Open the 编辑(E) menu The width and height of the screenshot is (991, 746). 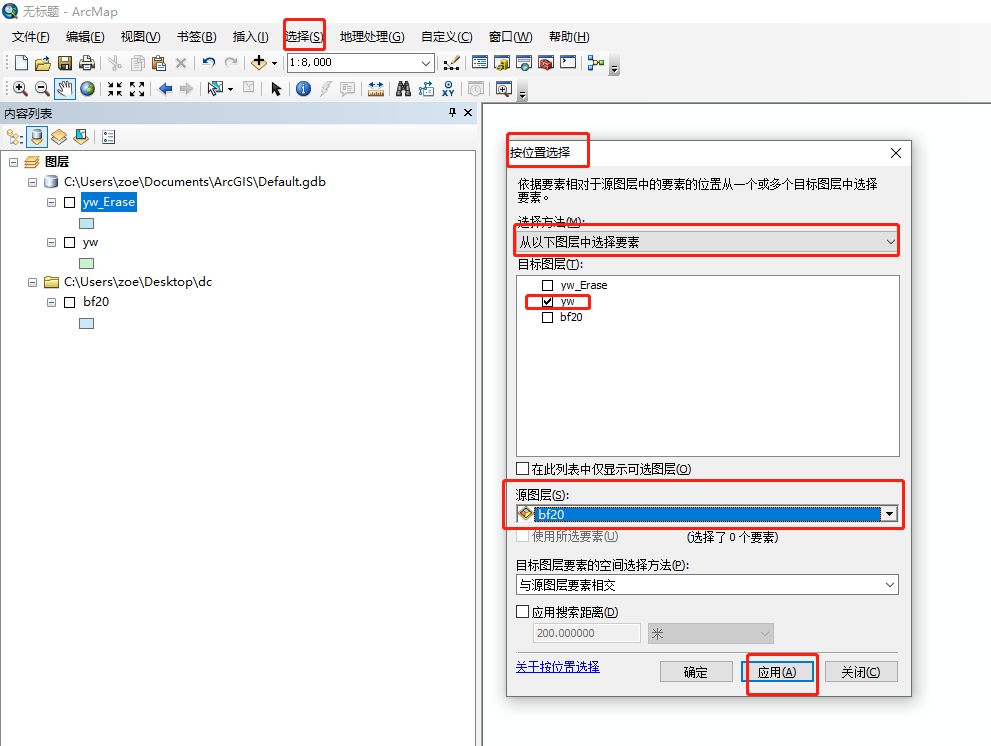click(x=85, y=37)
